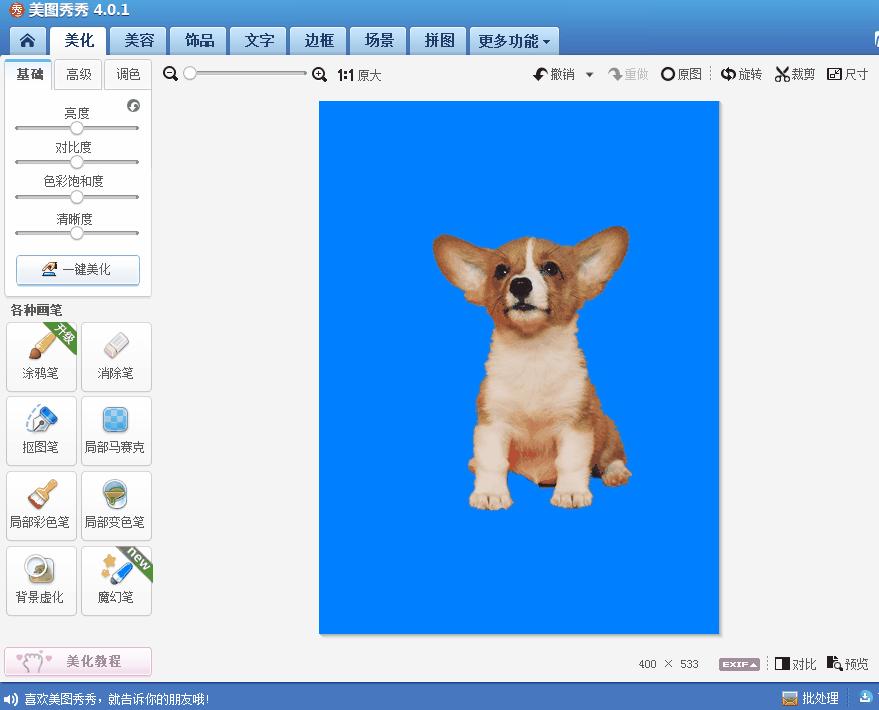Choose the 抠图笔 cutout tool

(x=41, y=430)
